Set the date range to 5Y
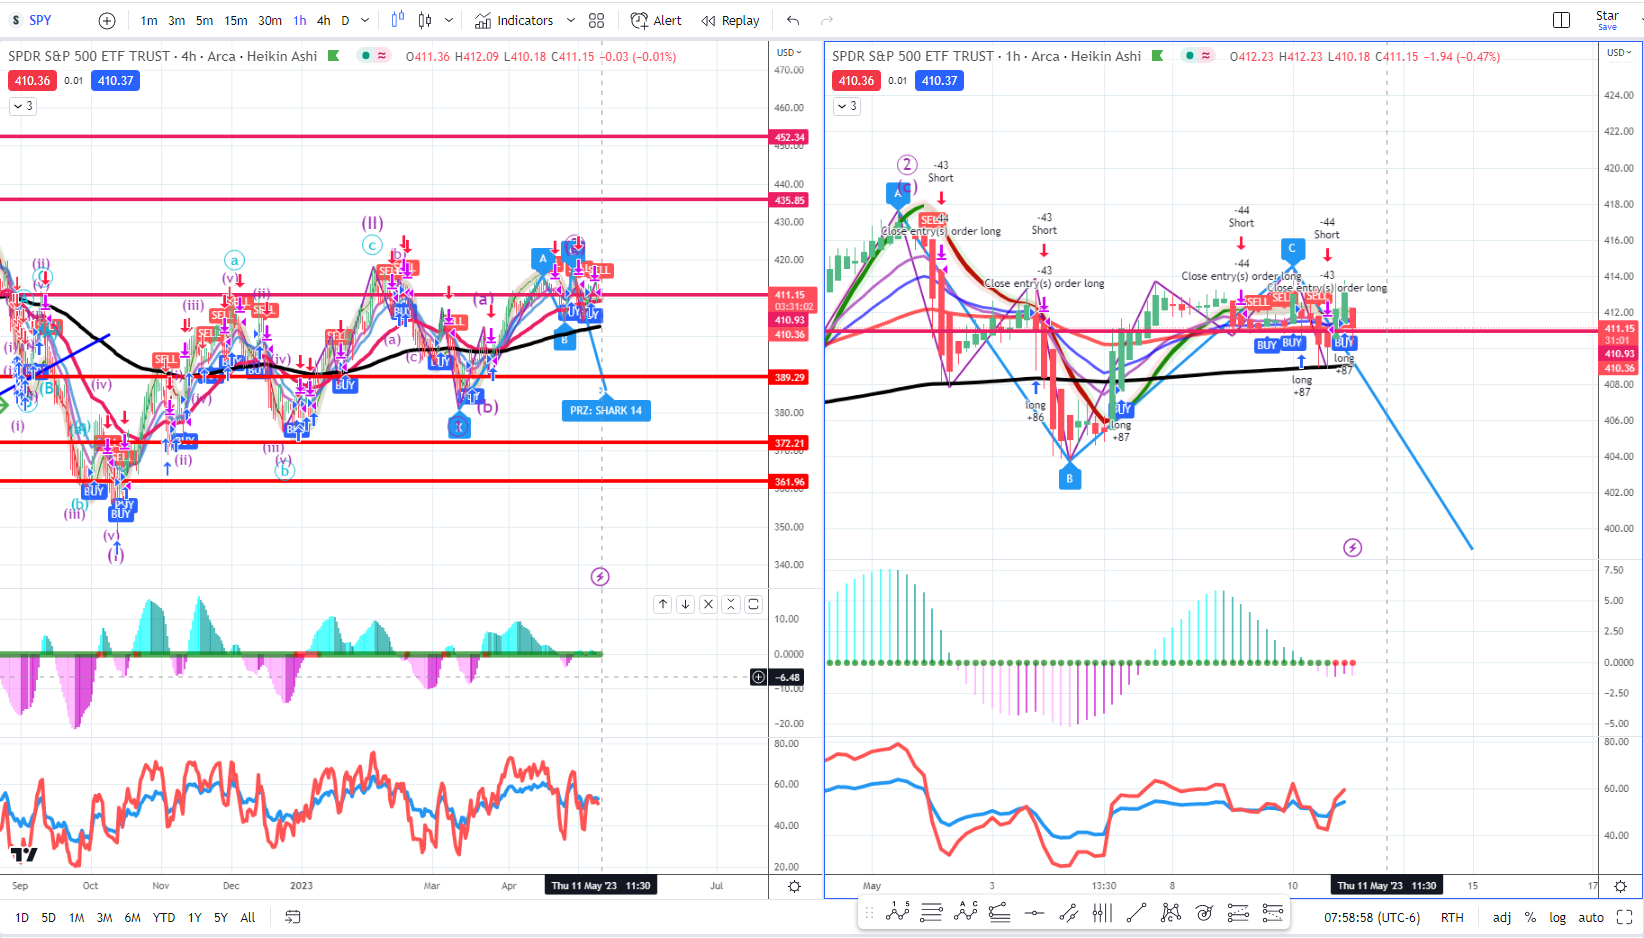Image resolution: width=1644 pixels, height=938 pixels. 221,917
